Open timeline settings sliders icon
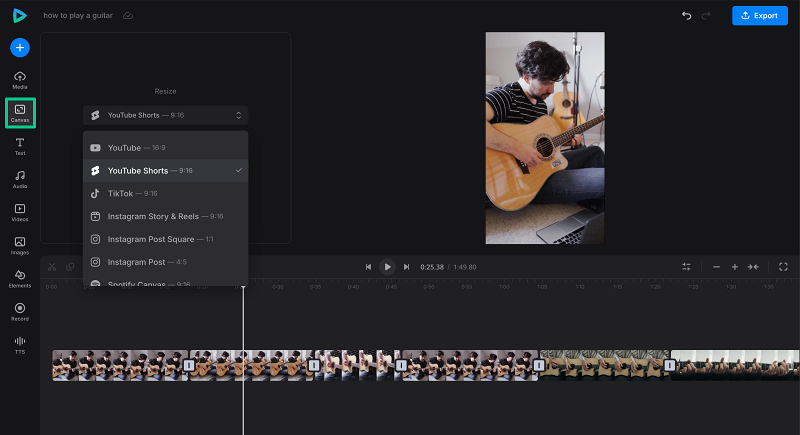 pos(686,267)
